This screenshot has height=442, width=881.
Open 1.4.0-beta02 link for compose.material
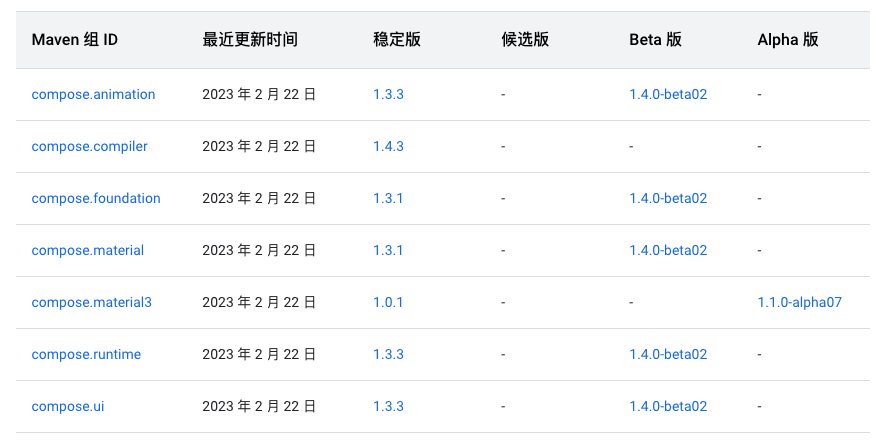(668, 251)
